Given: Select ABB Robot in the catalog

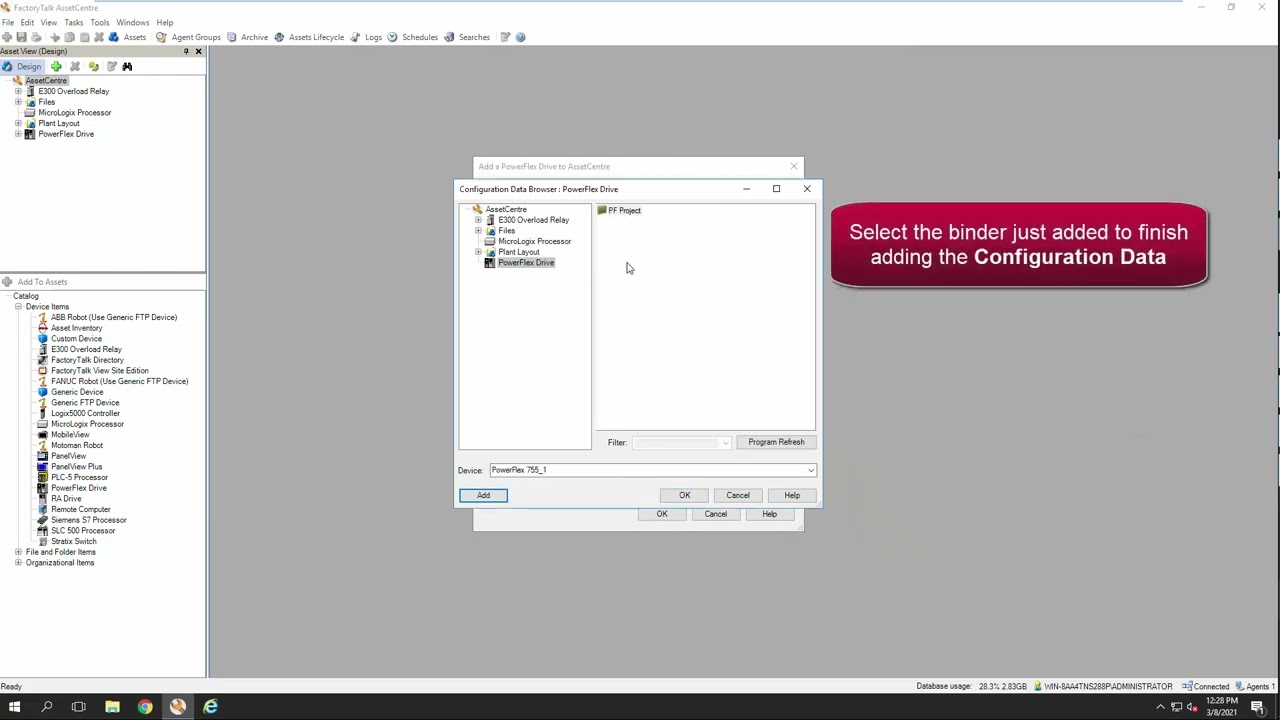Looking at the screenshot, I should pyautogui.click(x=113, y=317).
